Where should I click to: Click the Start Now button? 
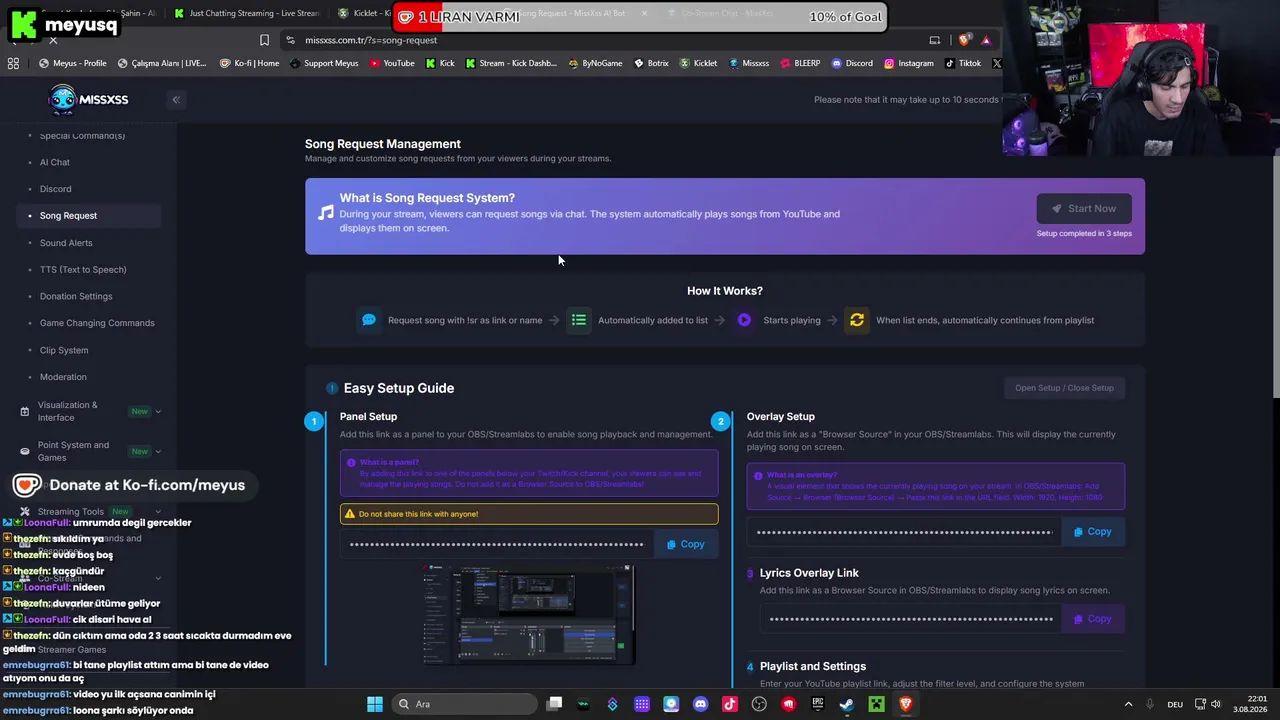[x=1084, y=209]
